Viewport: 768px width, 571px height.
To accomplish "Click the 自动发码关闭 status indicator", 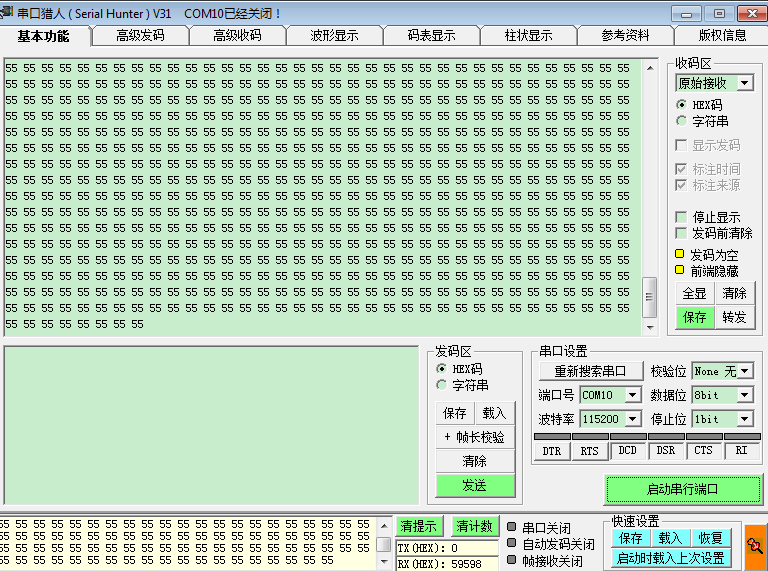I will pos(511,543).
